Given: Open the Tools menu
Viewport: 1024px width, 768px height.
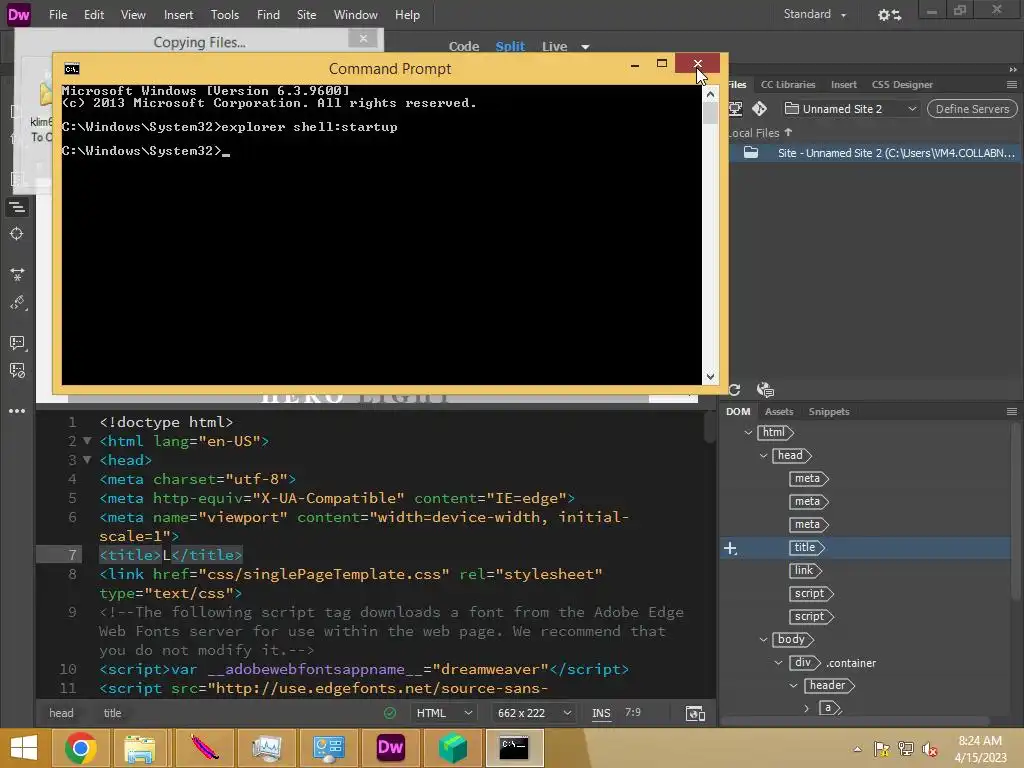Looking at the screenshot, I should tap(225, 14).
